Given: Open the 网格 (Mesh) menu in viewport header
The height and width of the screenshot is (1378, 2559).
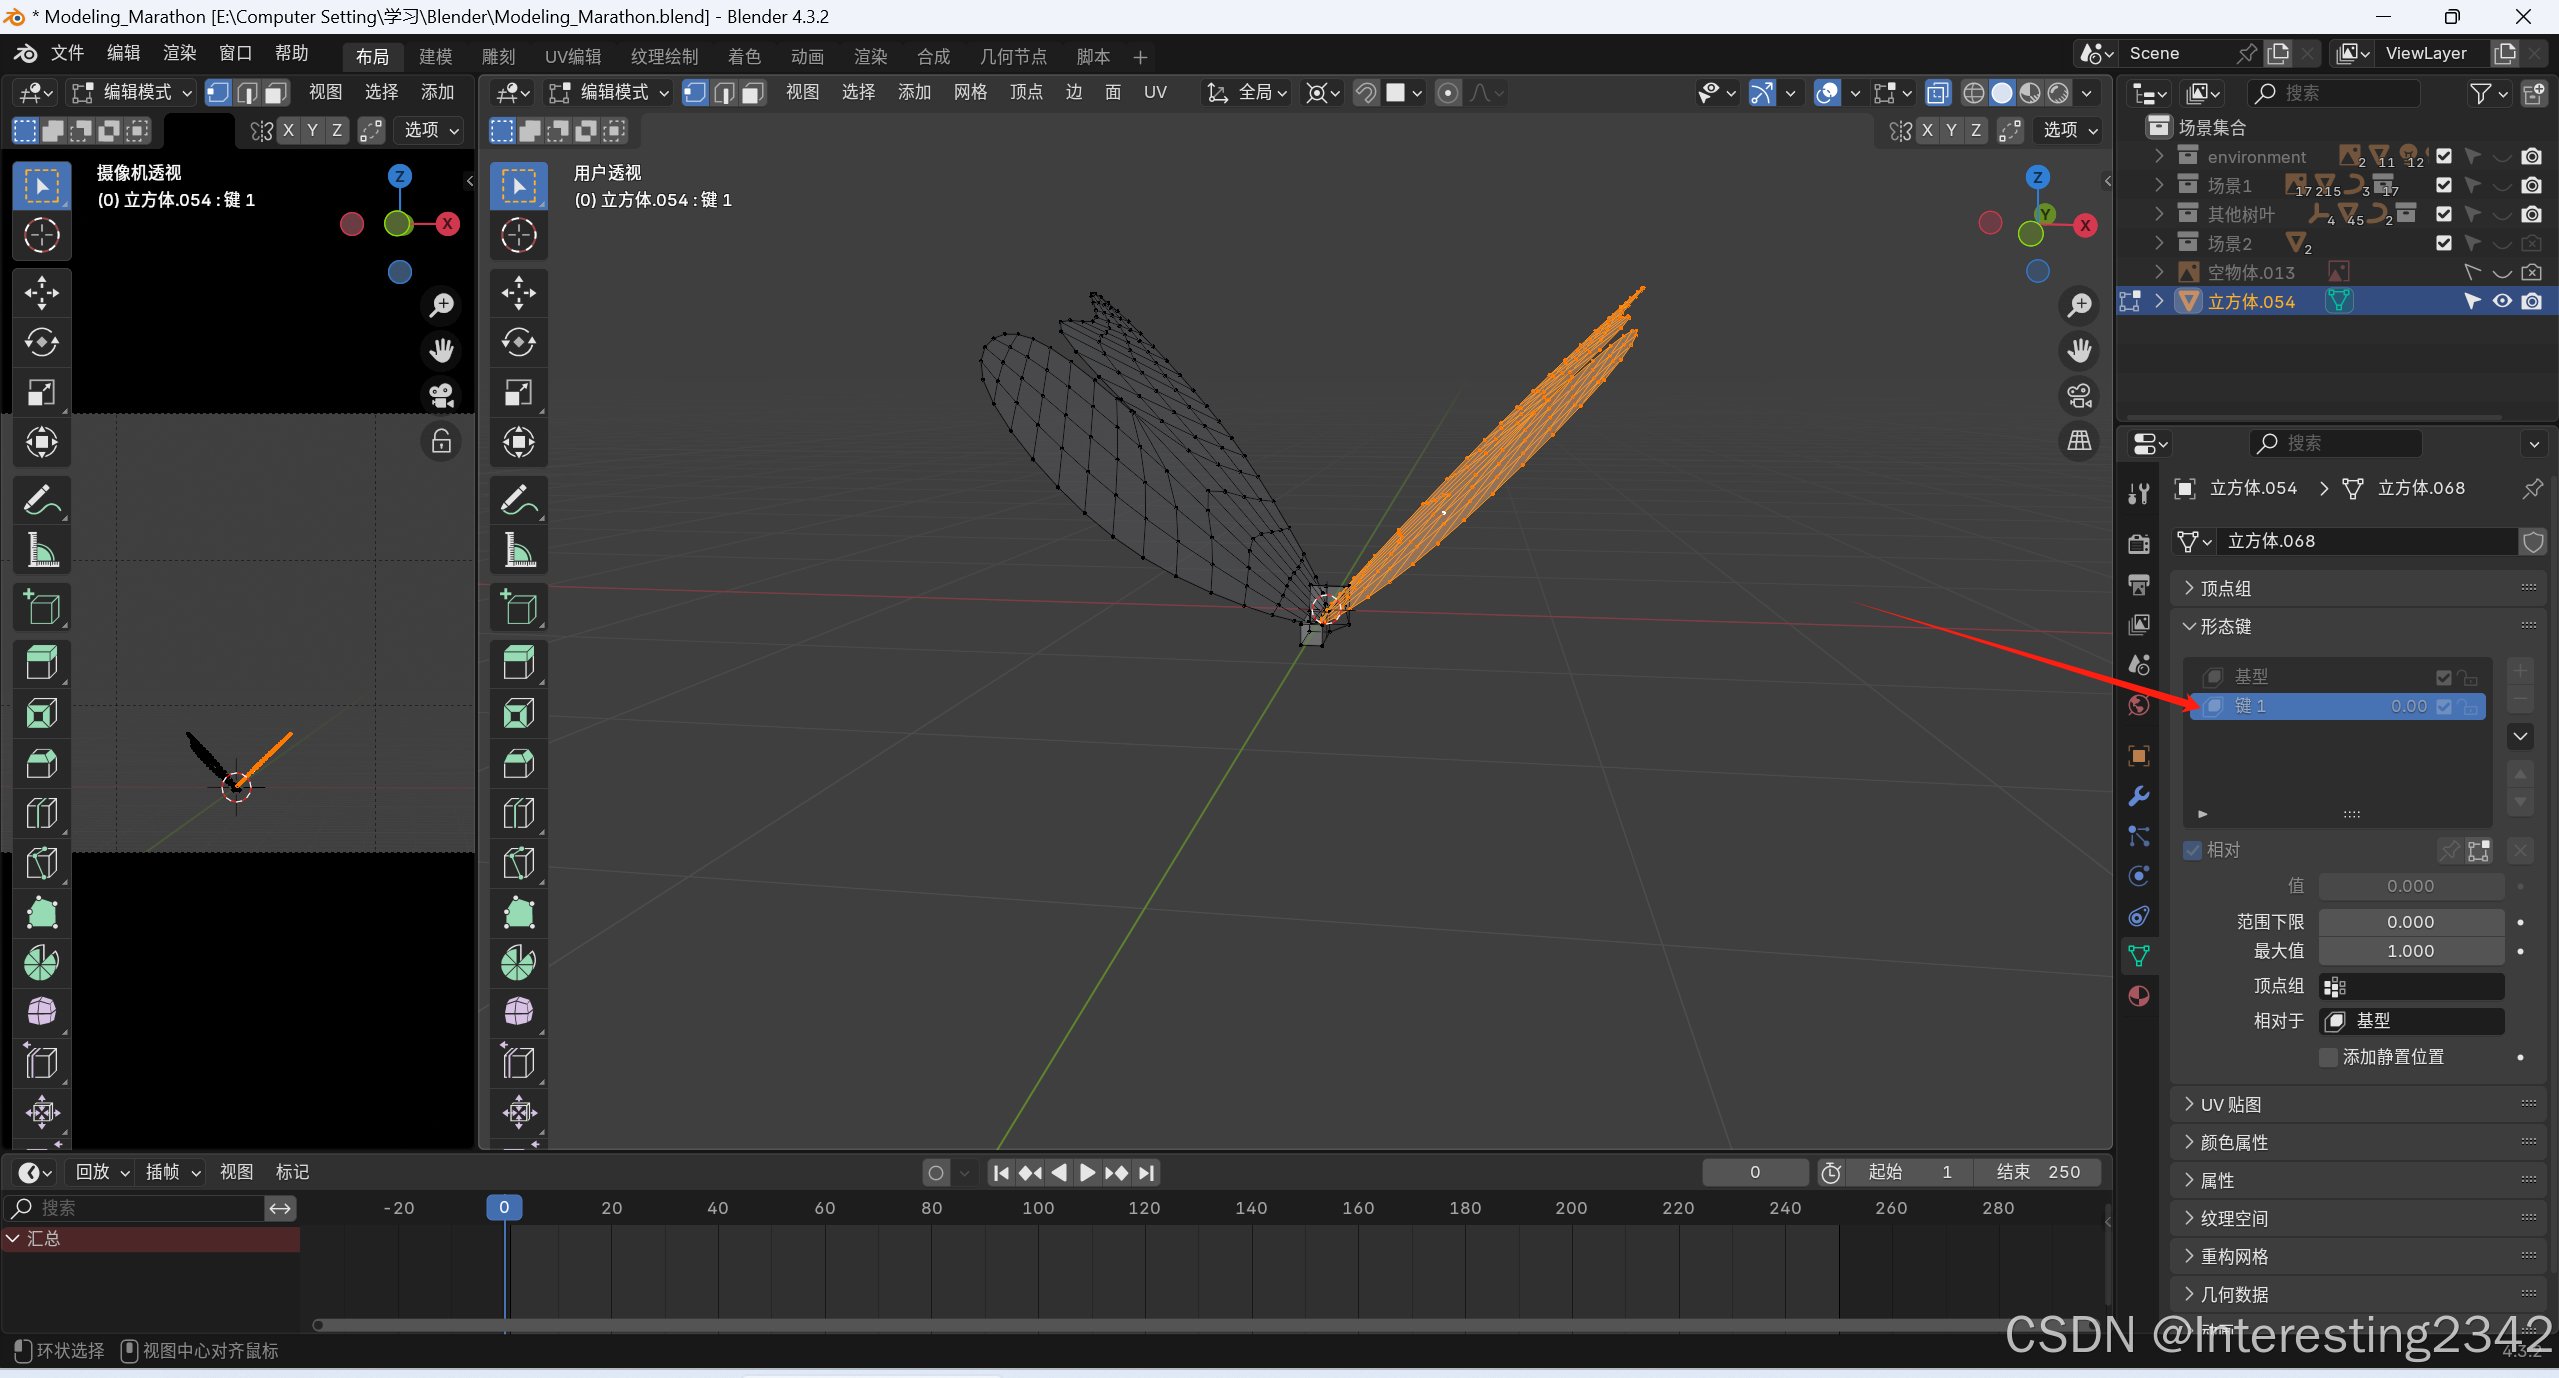Looking at the screenshot, I should pyautogui.click(x=969, y=92).
